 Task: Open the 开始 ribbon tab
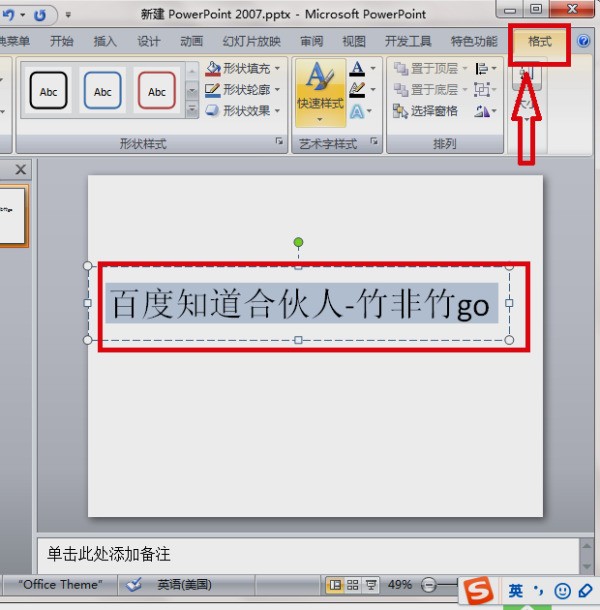[62, 41]
